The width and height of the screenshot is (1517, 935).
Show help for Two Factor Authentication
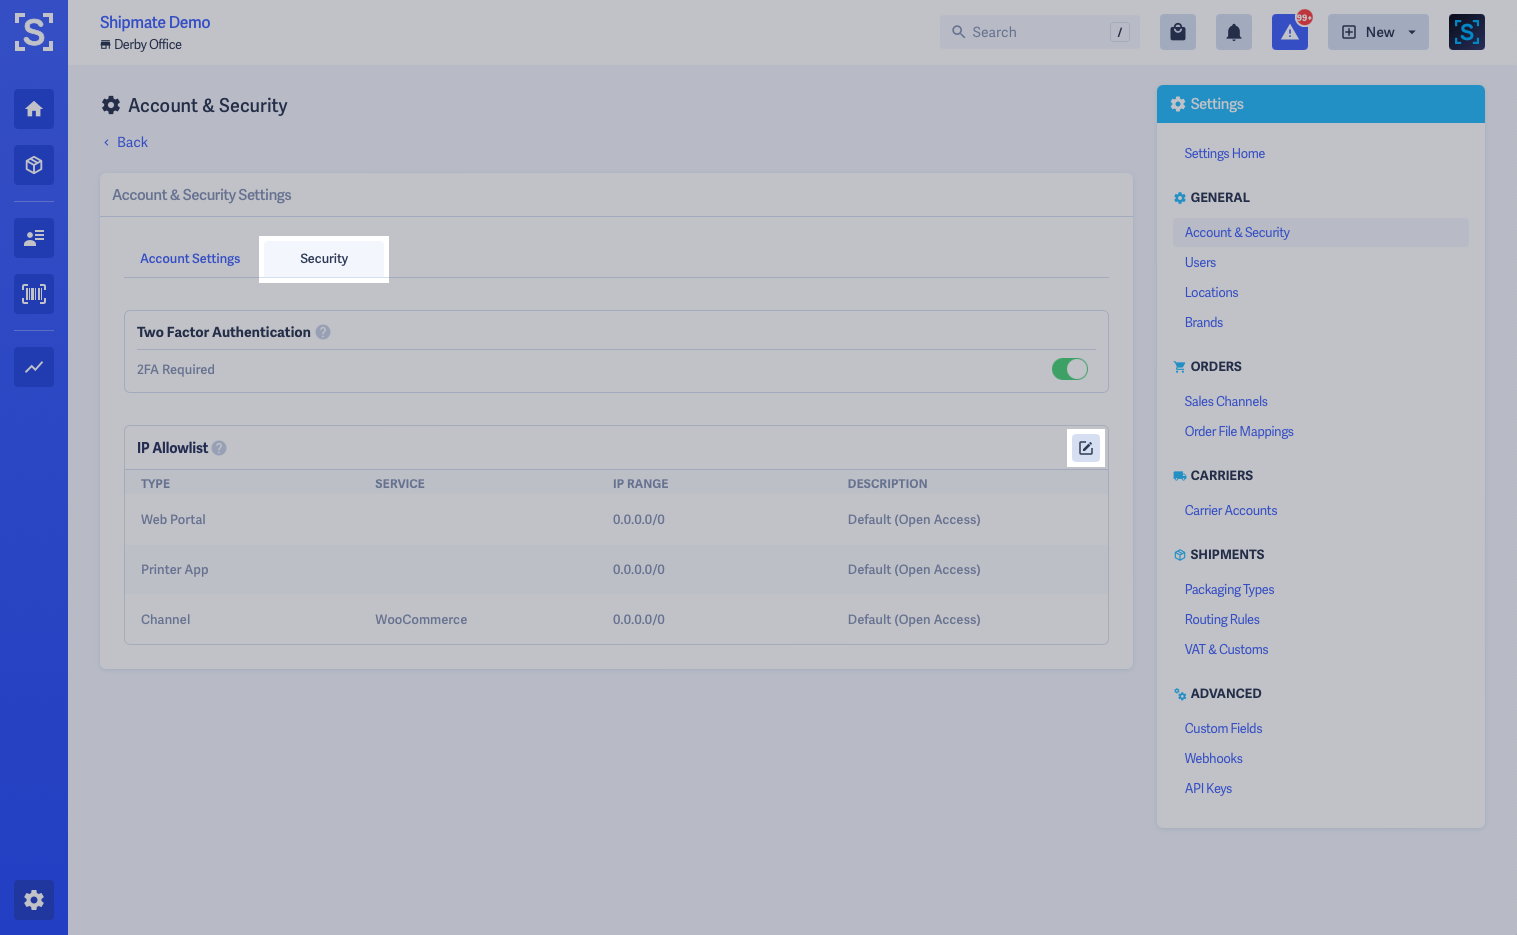tap(323, 332)
